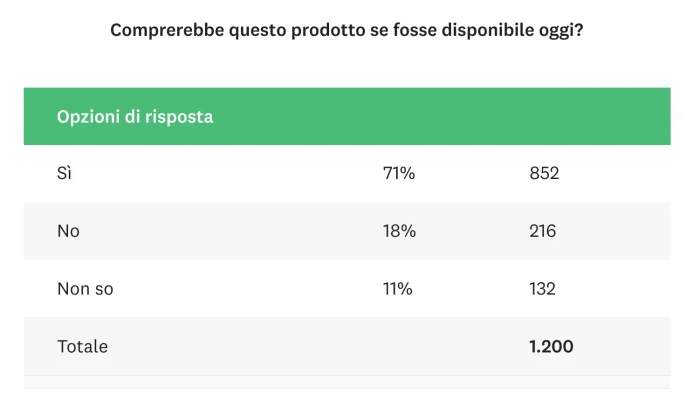700x400 pixels.
Task: Select the "No" answer option label
Action: 68,231
